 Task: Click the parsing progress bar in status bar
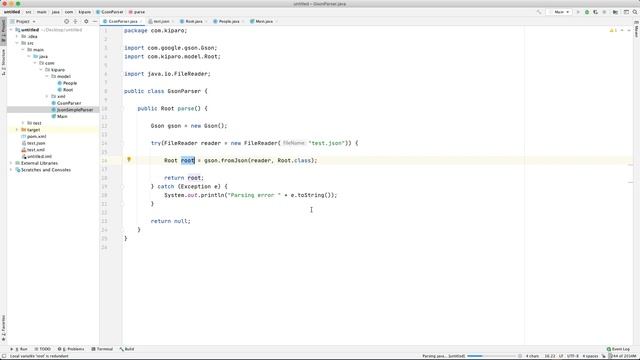(x=492, y=356)
